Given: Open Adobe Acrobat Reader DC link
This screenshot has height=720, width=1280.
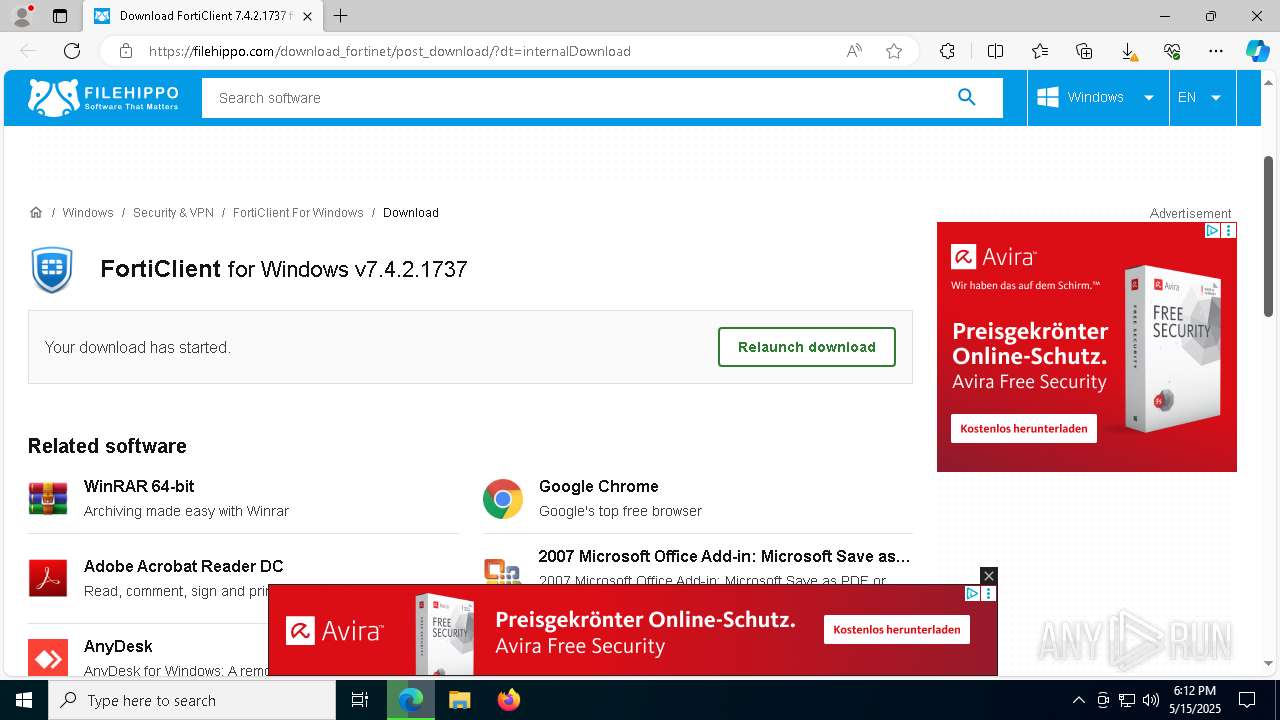Looking at the screenshot, I should click(184, 566).
